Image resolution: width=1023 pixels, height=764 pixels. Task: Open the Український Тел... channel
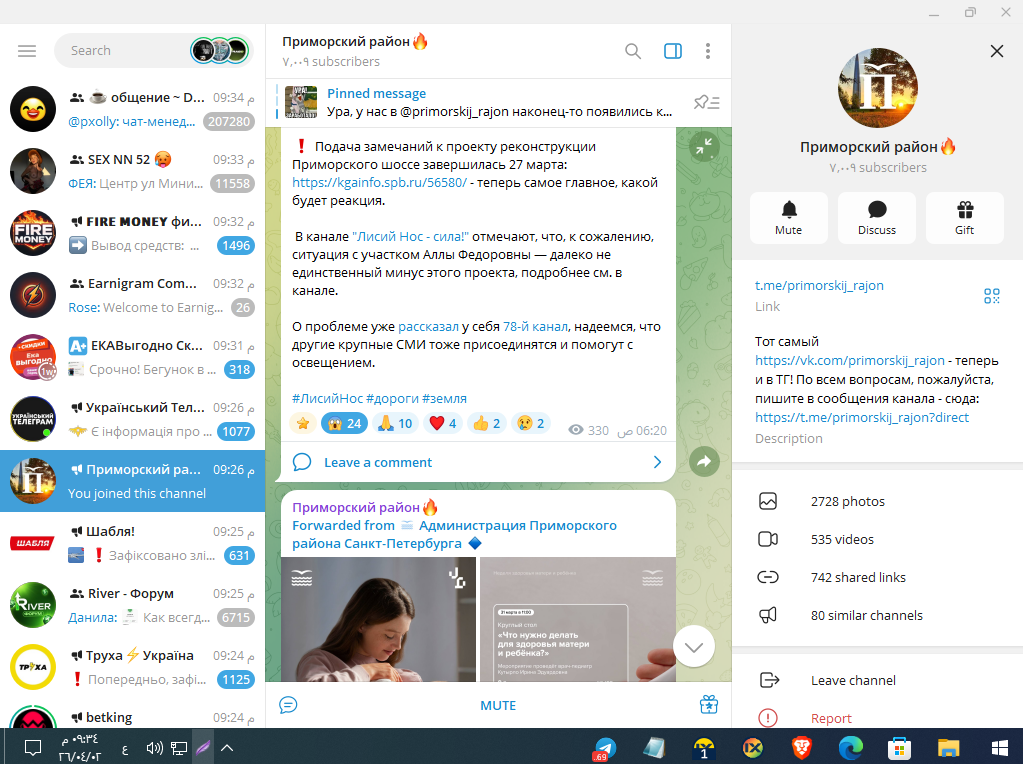(132, 419)
